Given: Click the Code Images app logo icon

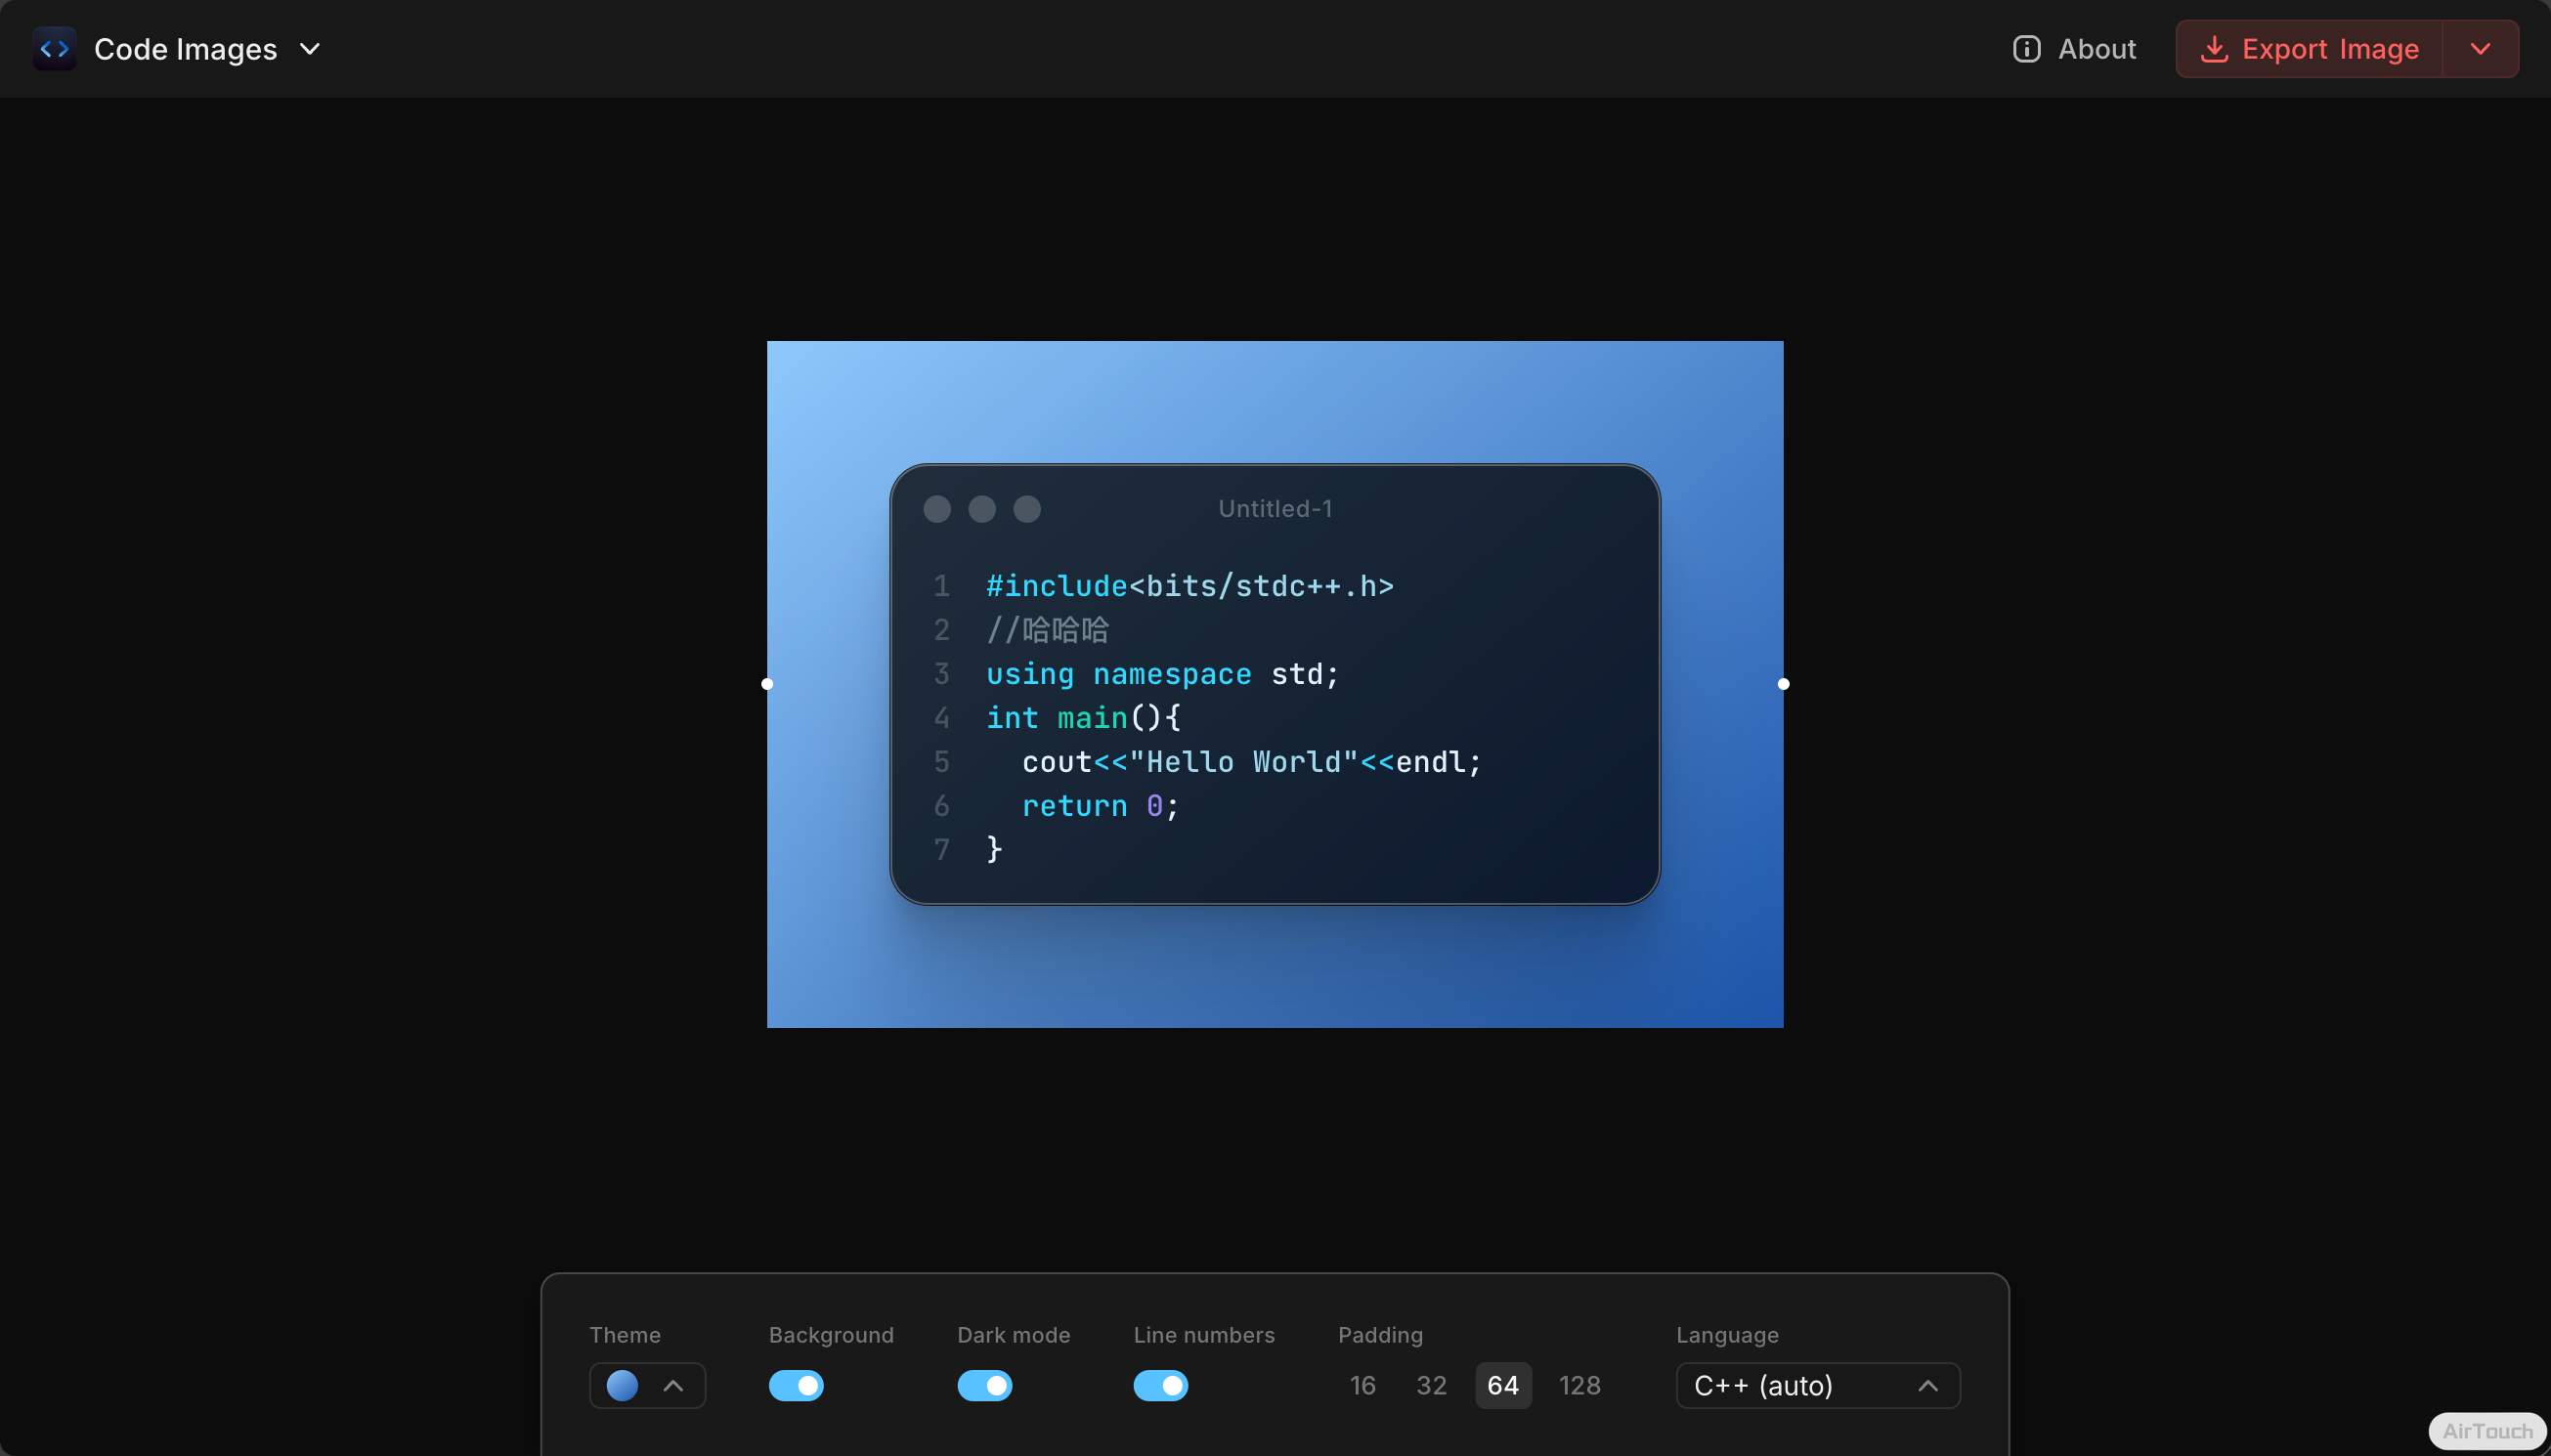Looking at the screenshot, I should click(54, 49).
